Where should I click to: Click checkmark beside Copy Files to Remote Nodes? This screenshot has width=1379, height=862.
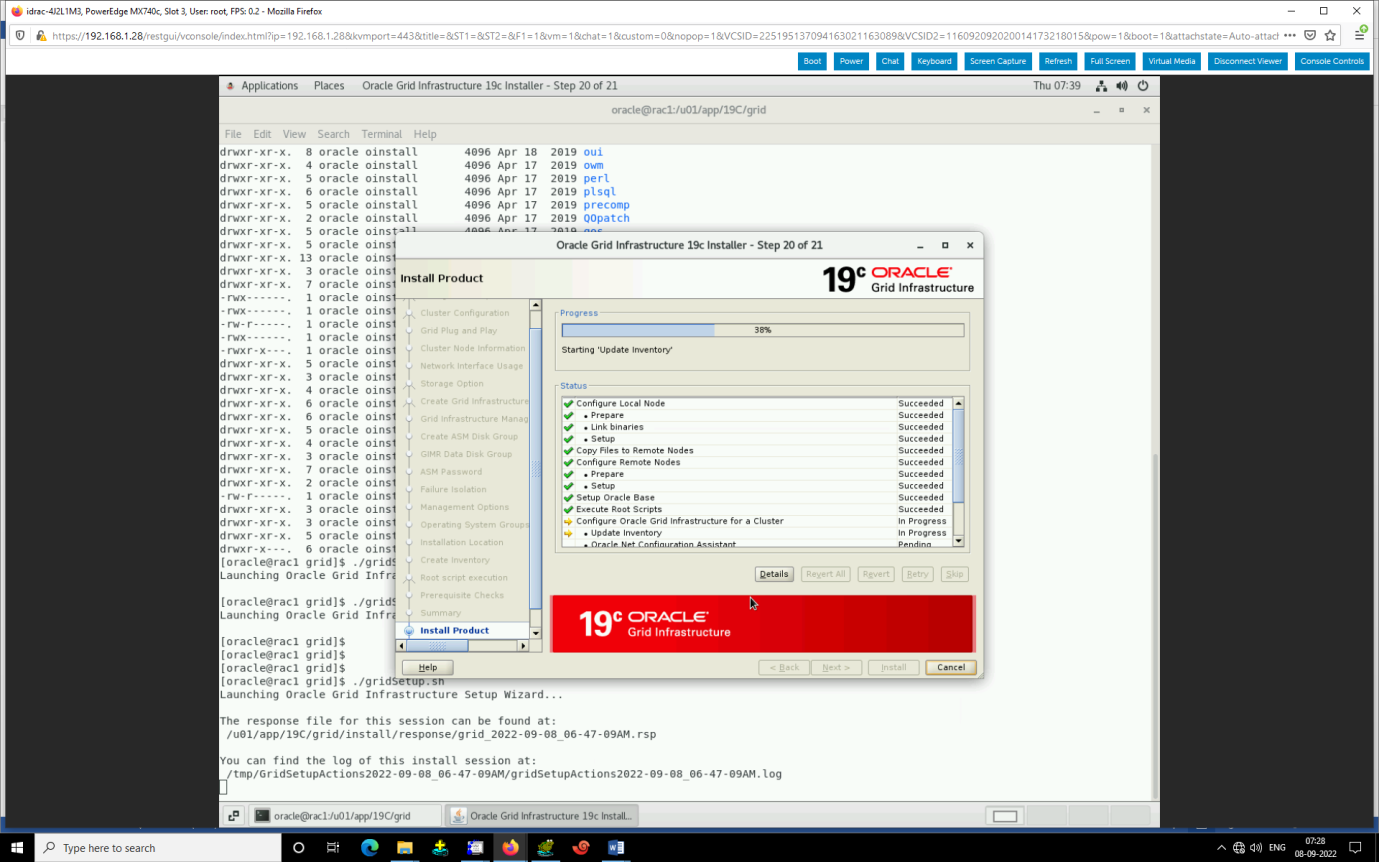tap(568, 451)
